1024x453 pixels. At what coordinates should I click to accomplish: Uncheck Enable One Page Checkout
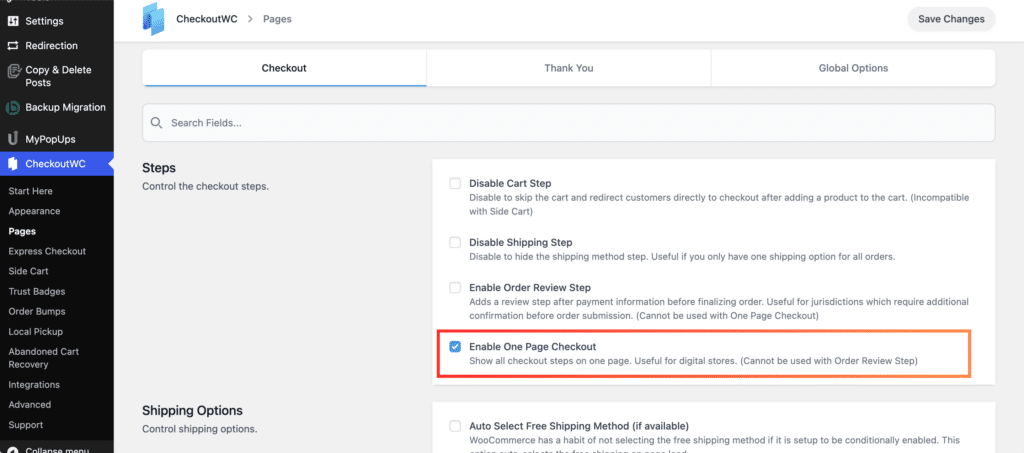455,347
